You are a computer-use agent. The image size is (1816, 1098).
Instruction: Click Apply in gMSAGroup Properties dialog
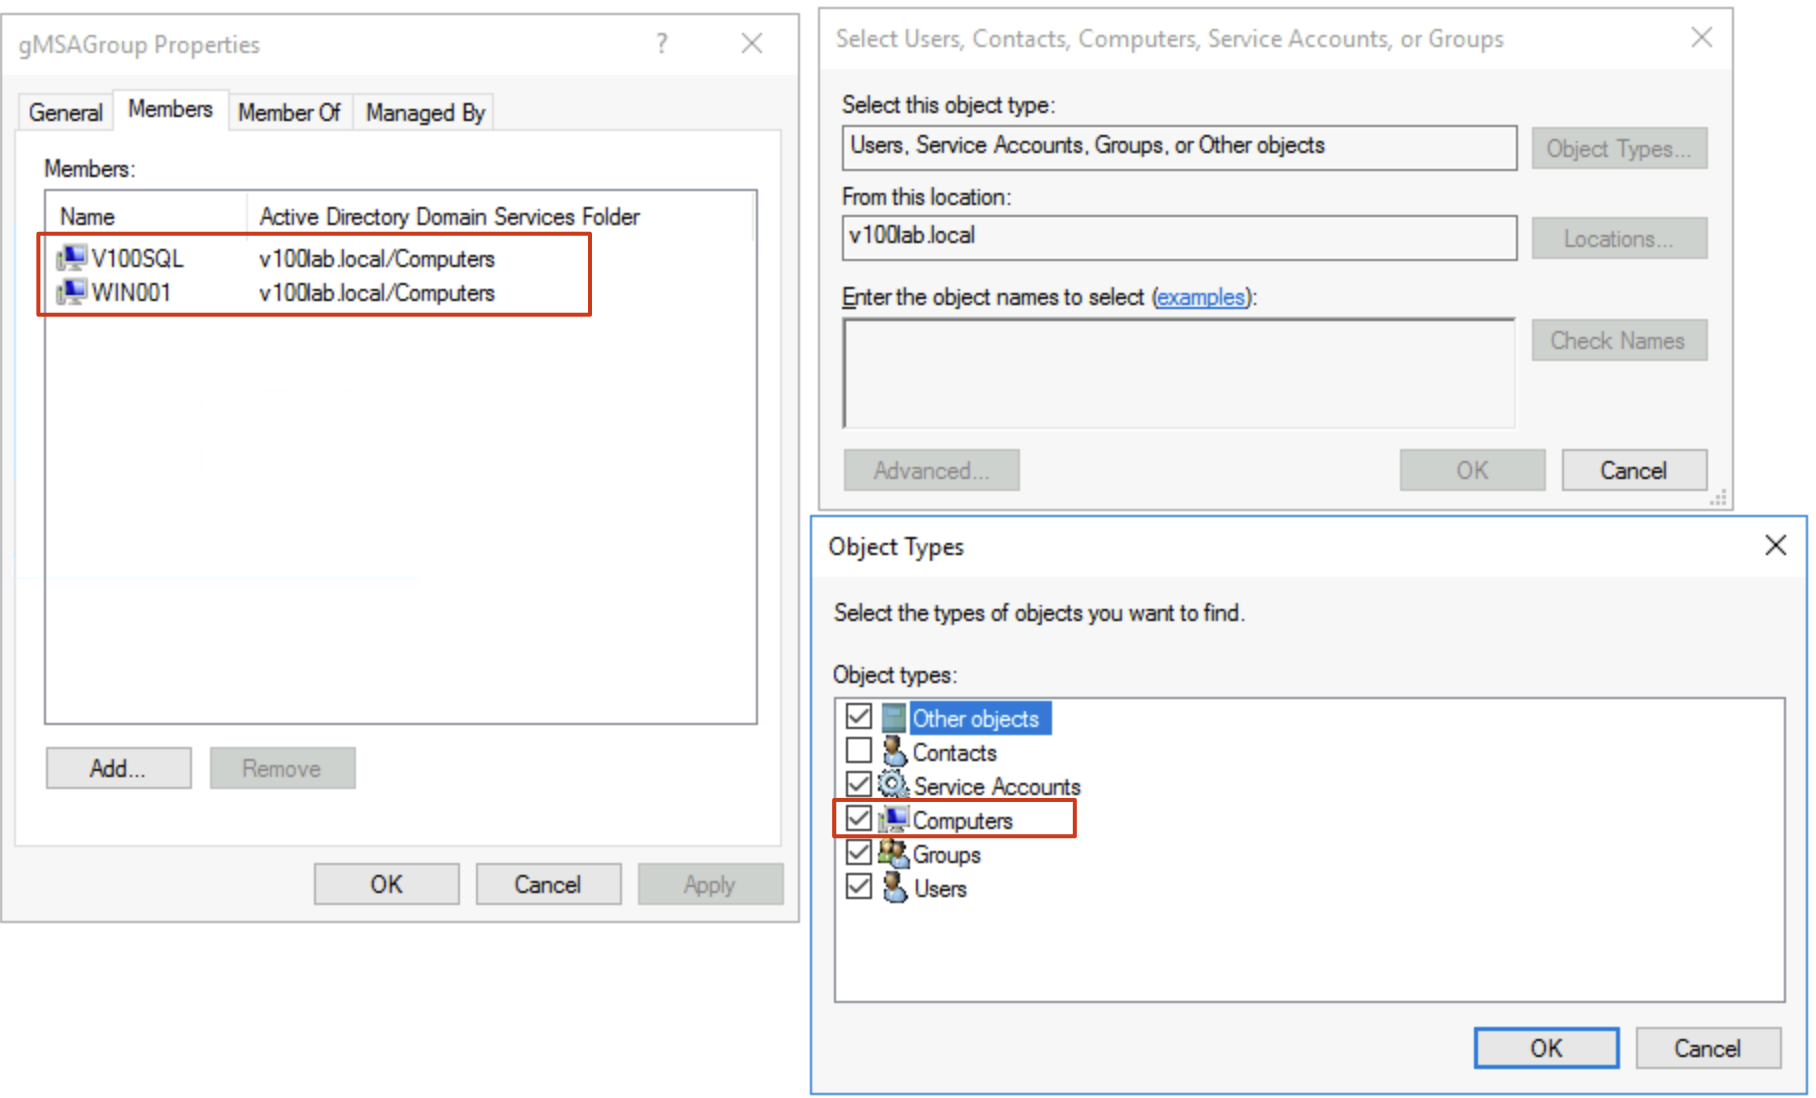[x=710, y=884]
